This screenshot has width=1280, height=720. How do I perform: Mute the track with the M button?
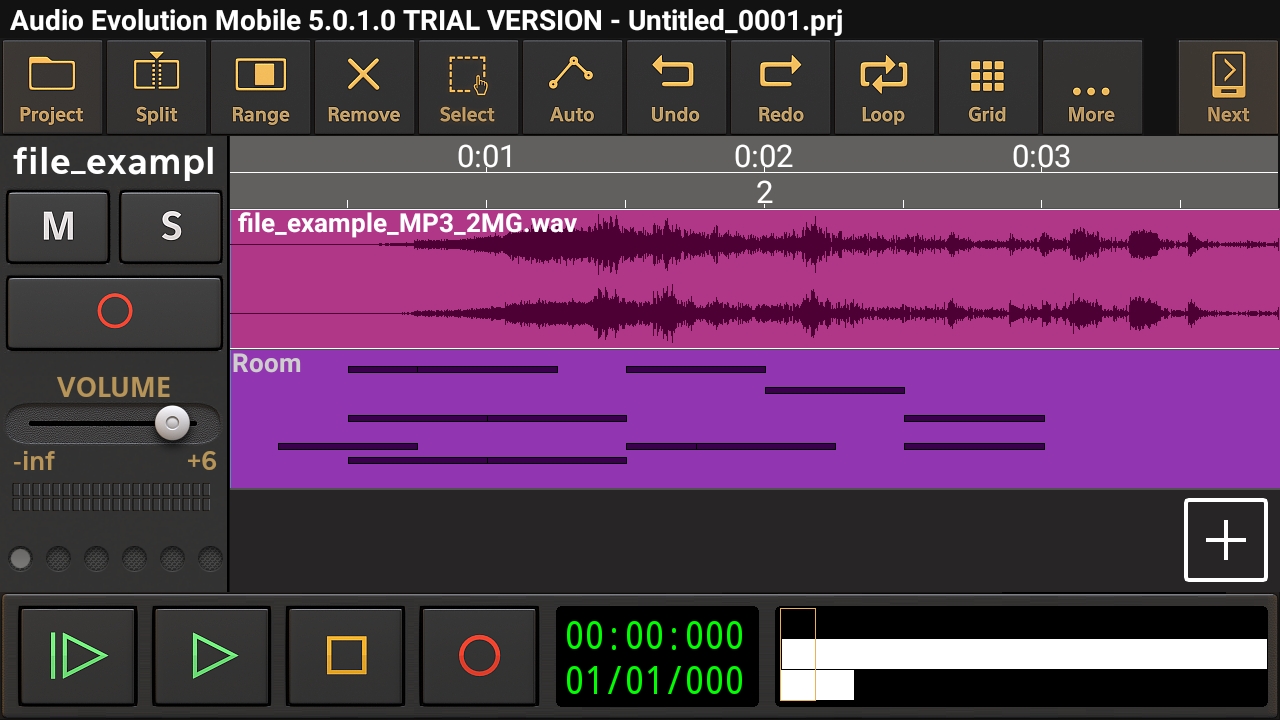(58, 227)
